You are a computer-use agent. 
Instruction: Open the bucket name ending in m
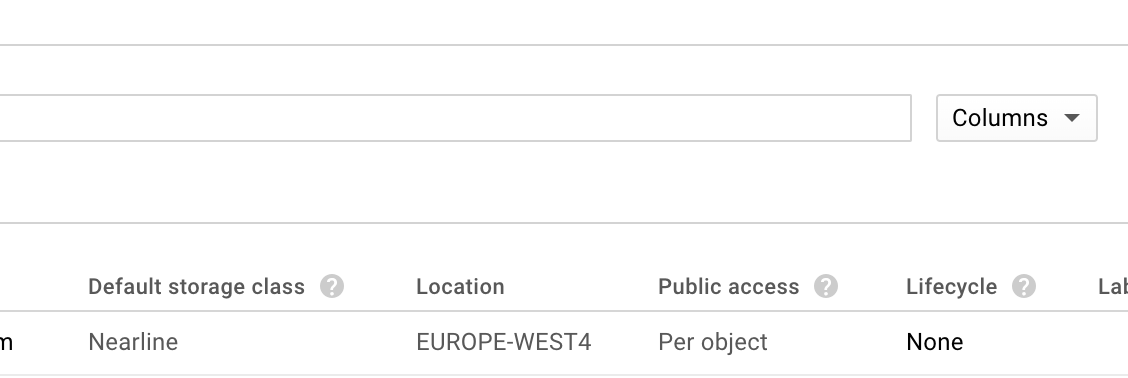click(x=6, y=342)
